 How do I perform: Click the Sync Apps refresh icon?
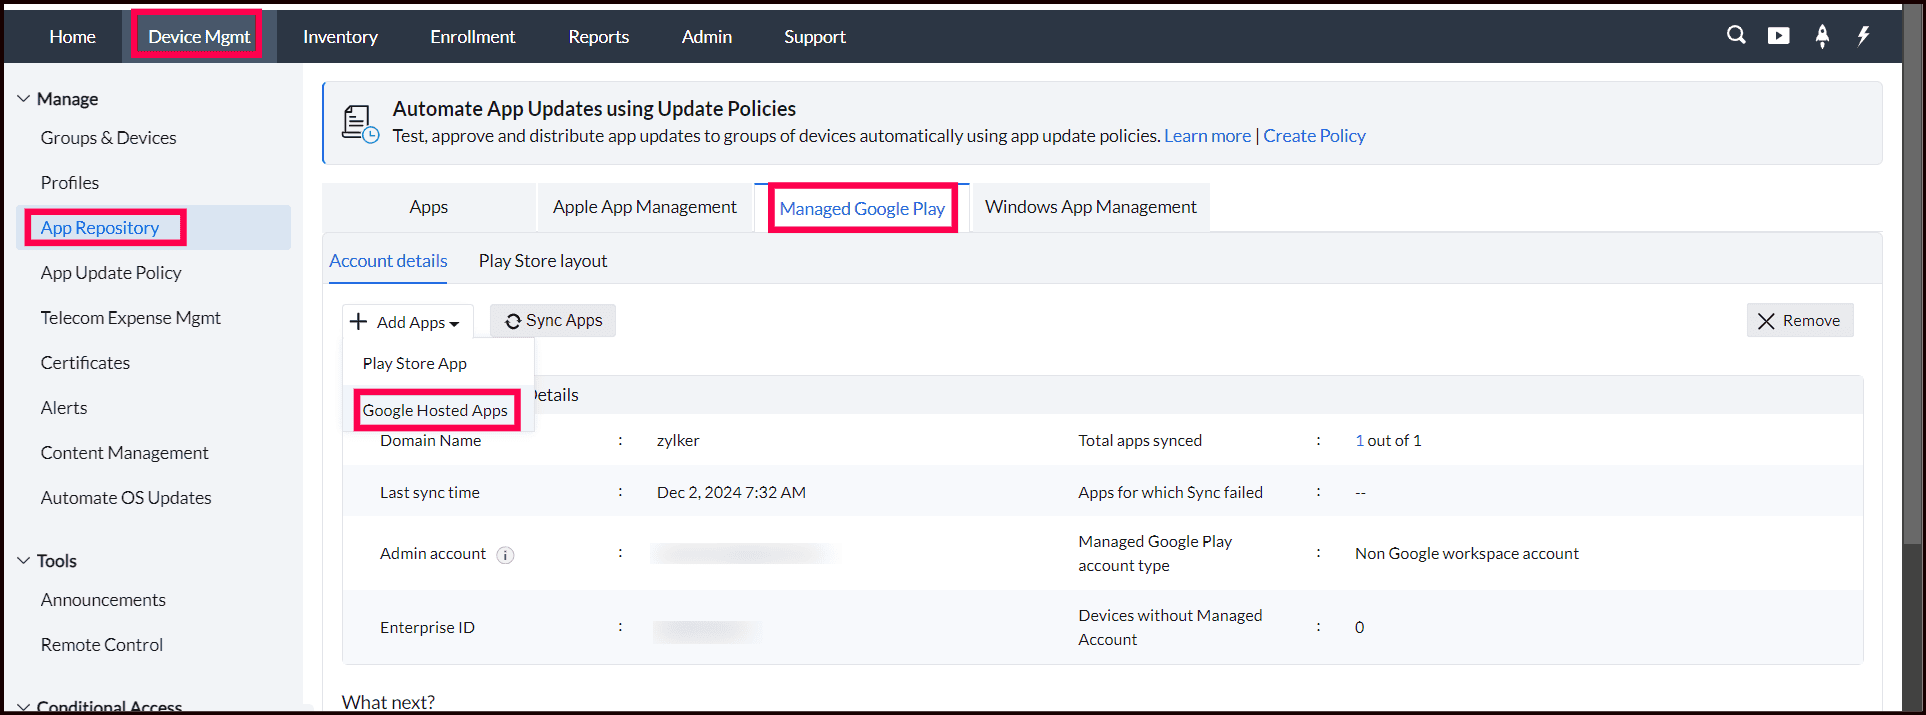point(513,321)
